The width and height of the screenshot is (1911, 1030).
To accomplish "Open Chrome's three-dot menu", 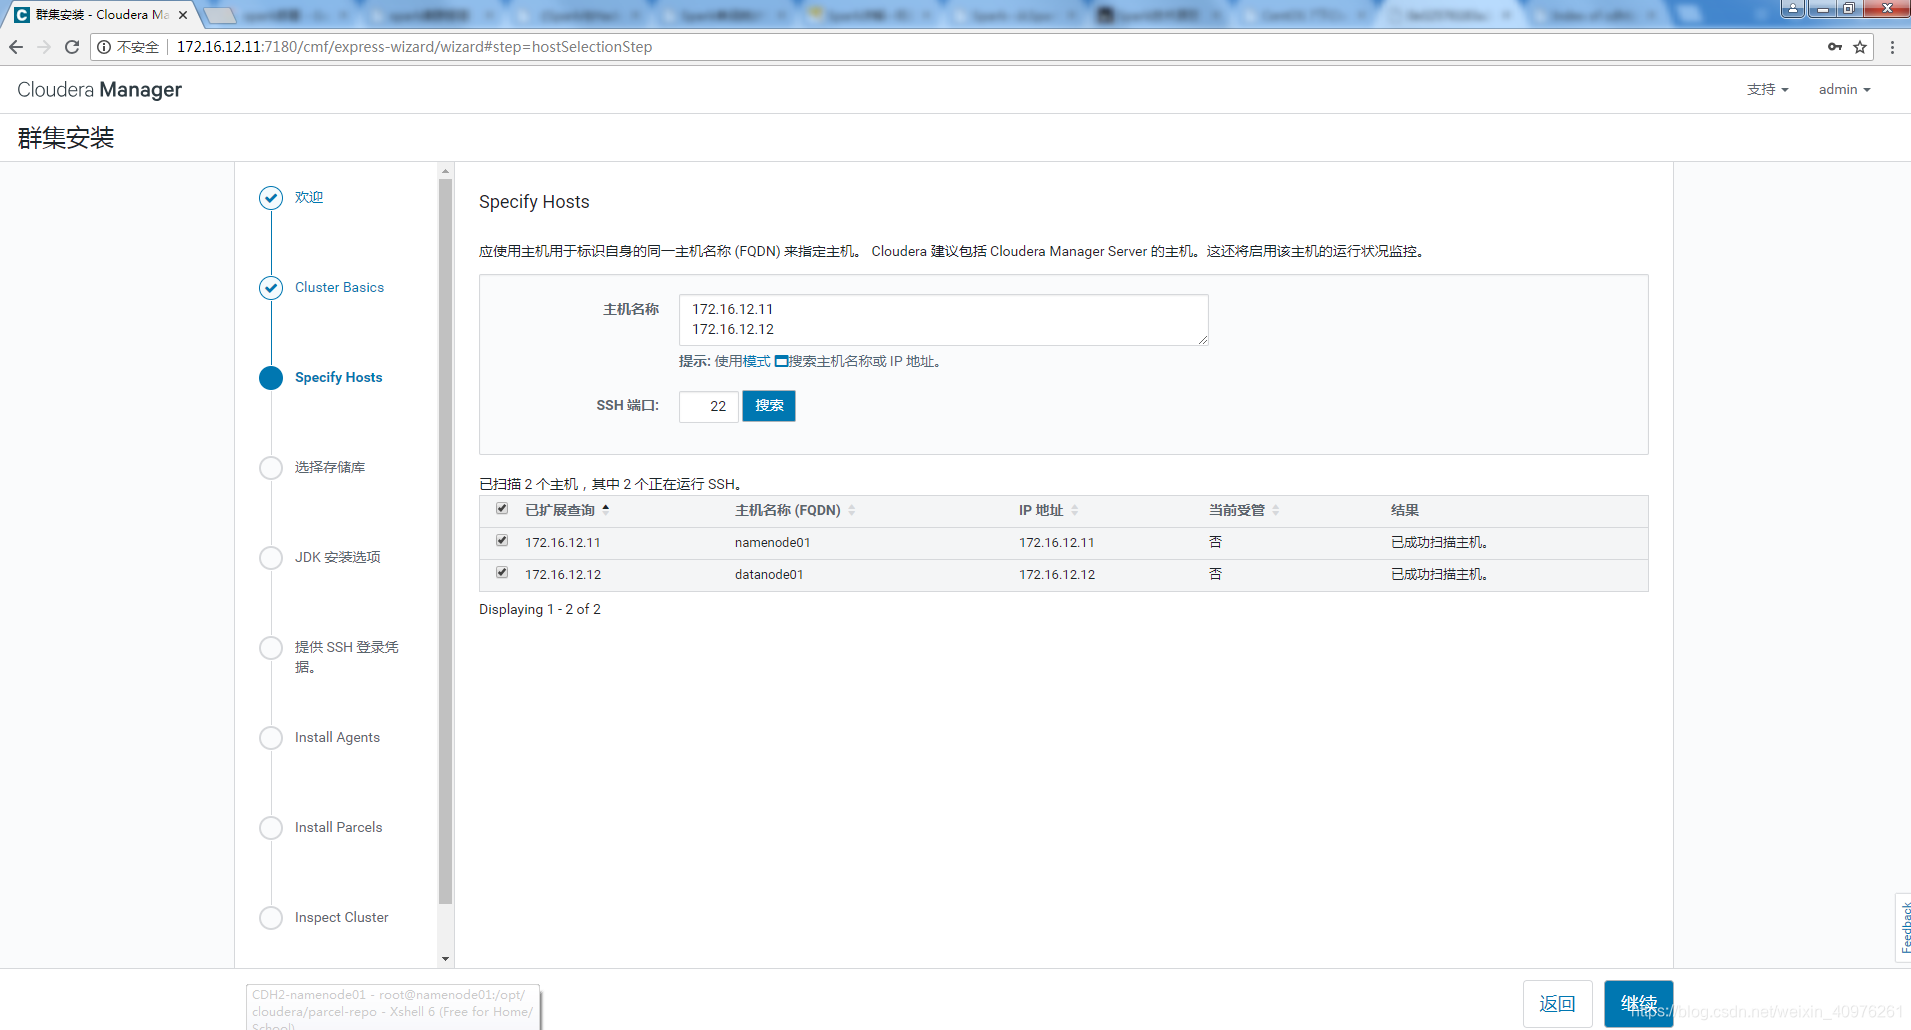I will point(1892,47).
